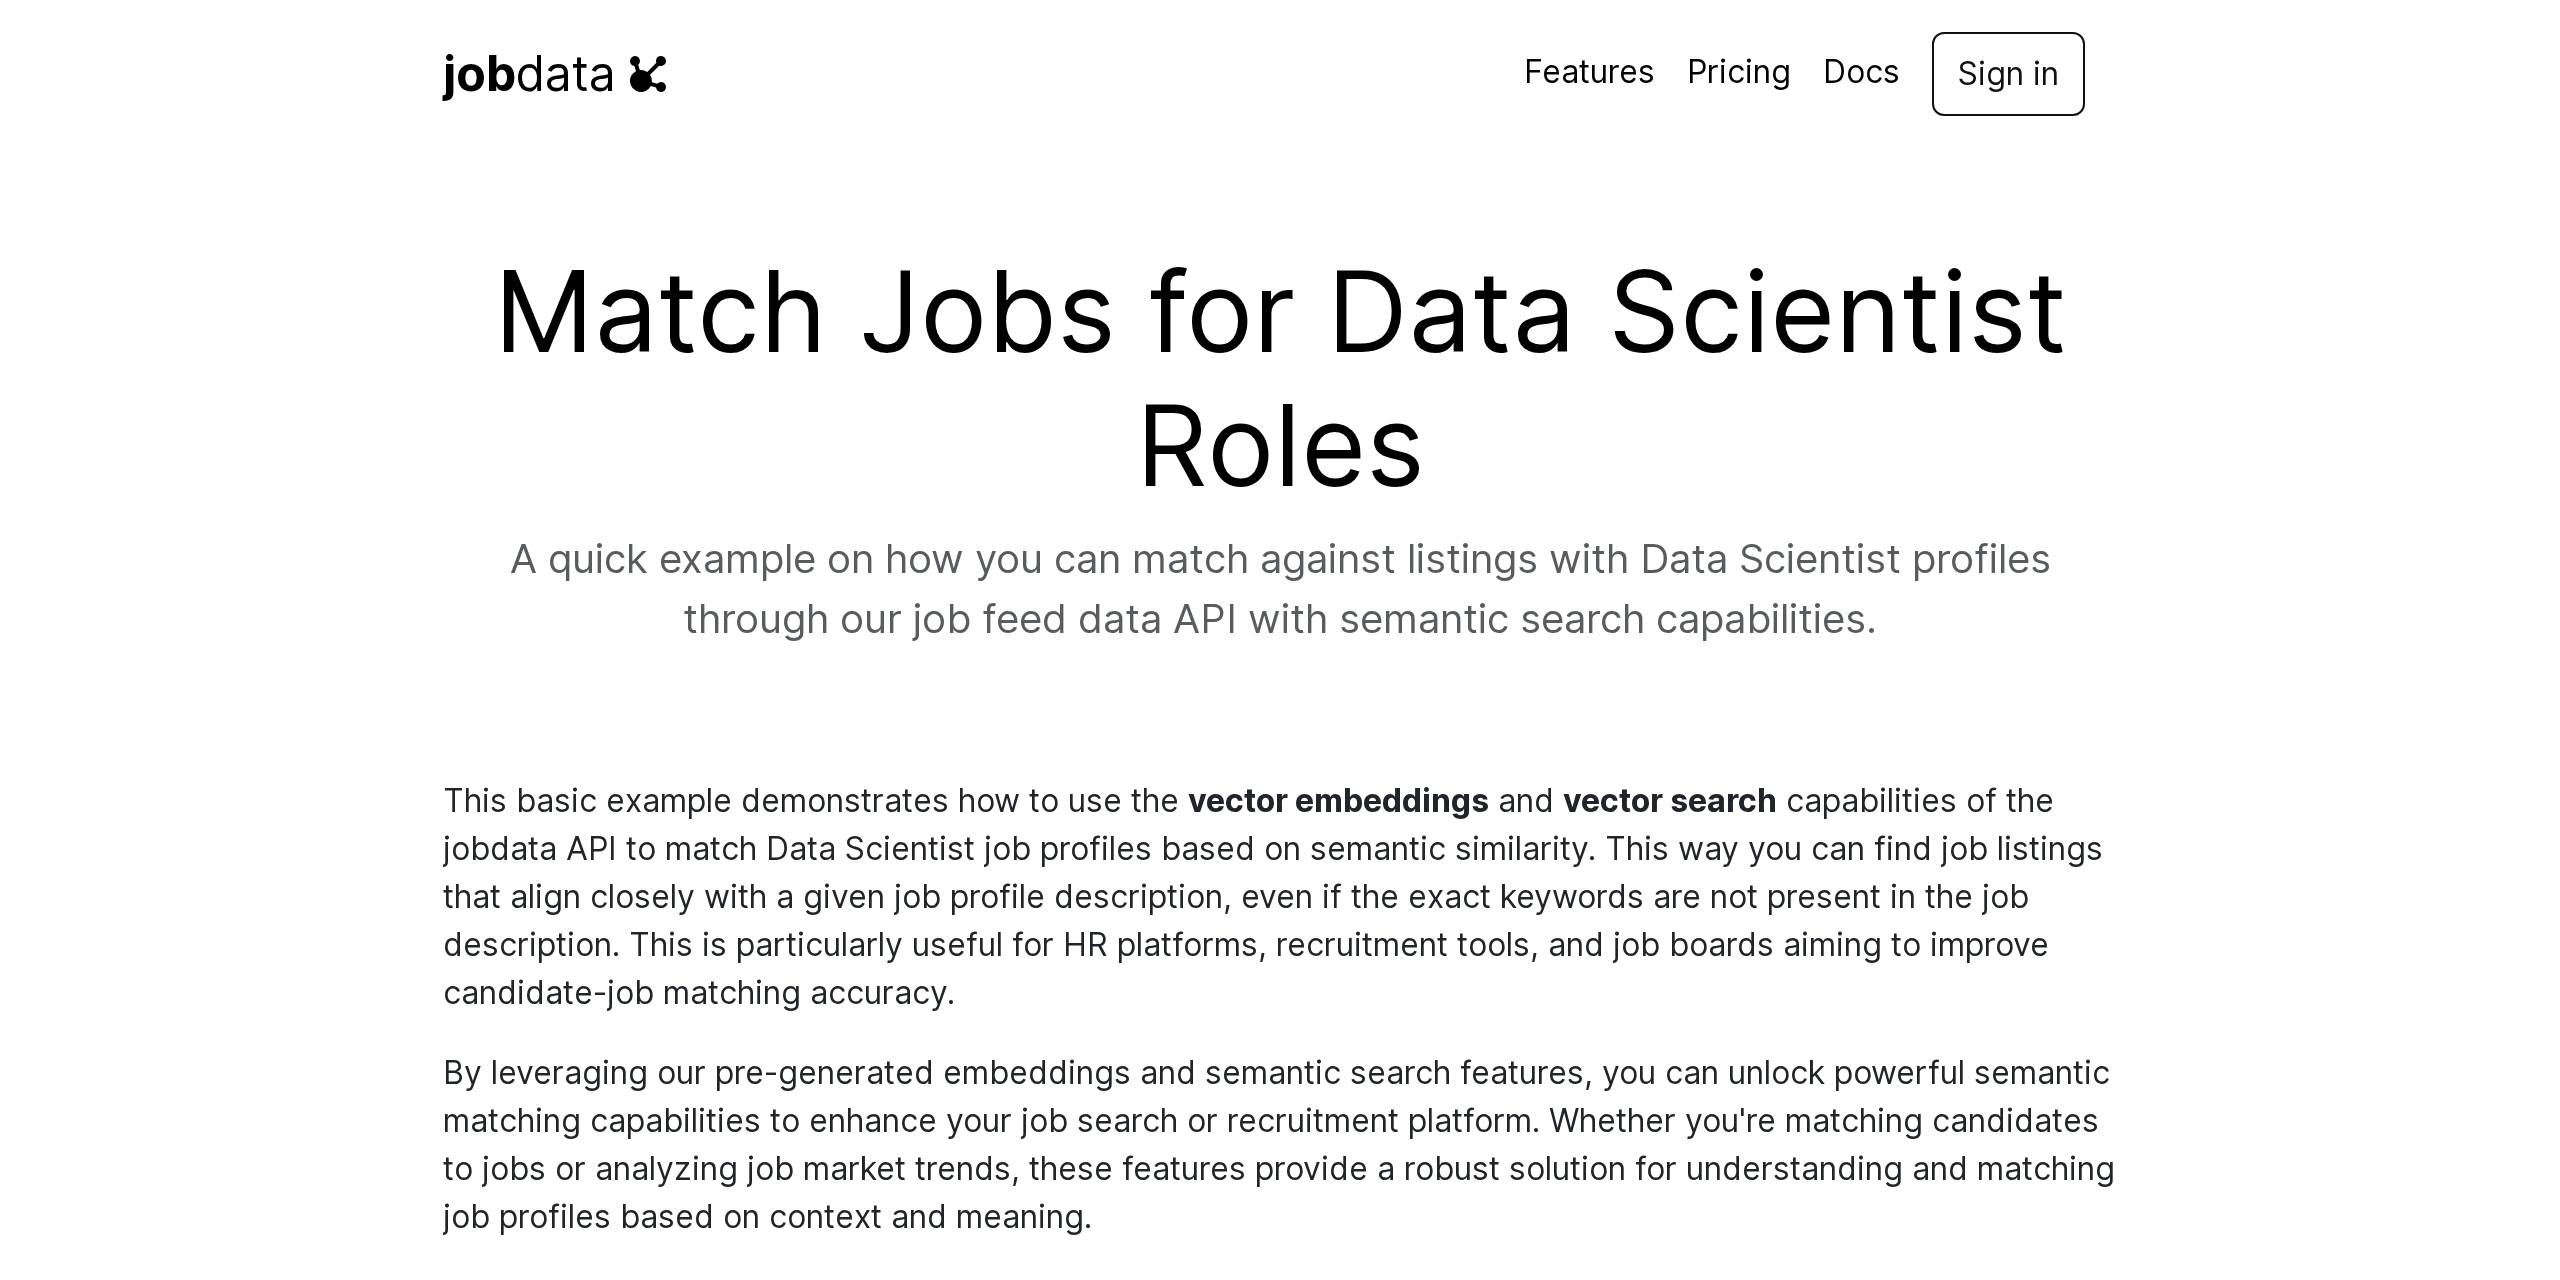Click the Features link in the navbar
The width and height of the screenshot is (2560, 1280).
coord(1588,73)
